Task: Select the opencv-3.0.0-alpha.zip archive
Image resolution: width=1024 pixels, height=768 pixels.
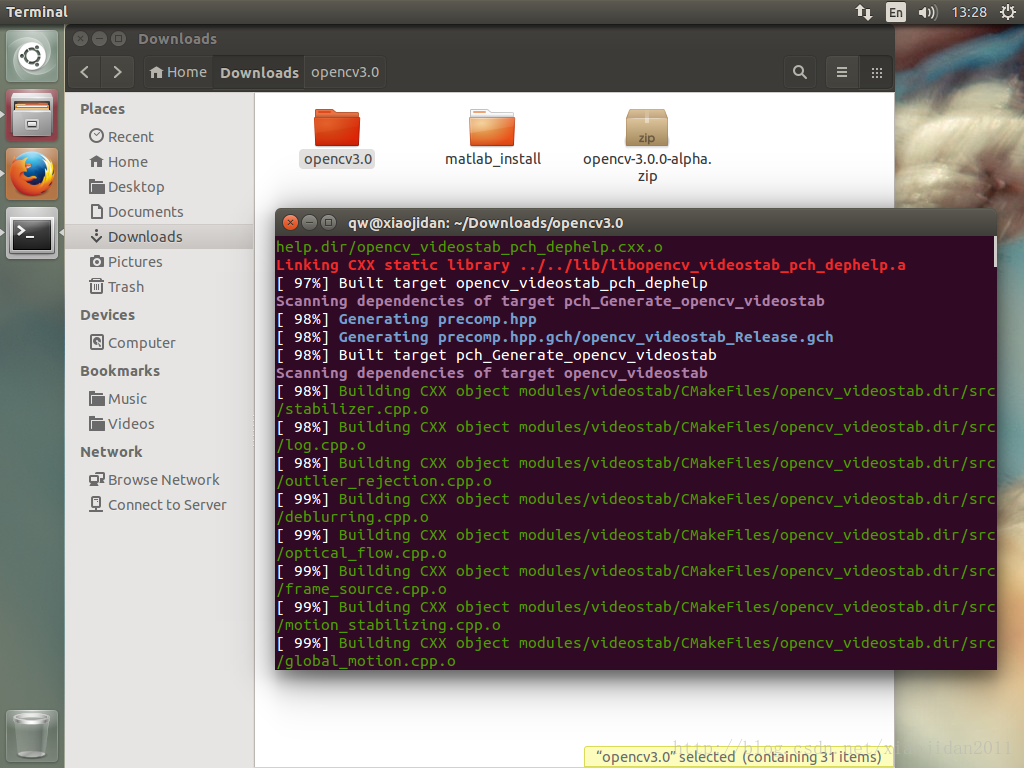Action: coord(647,128)
